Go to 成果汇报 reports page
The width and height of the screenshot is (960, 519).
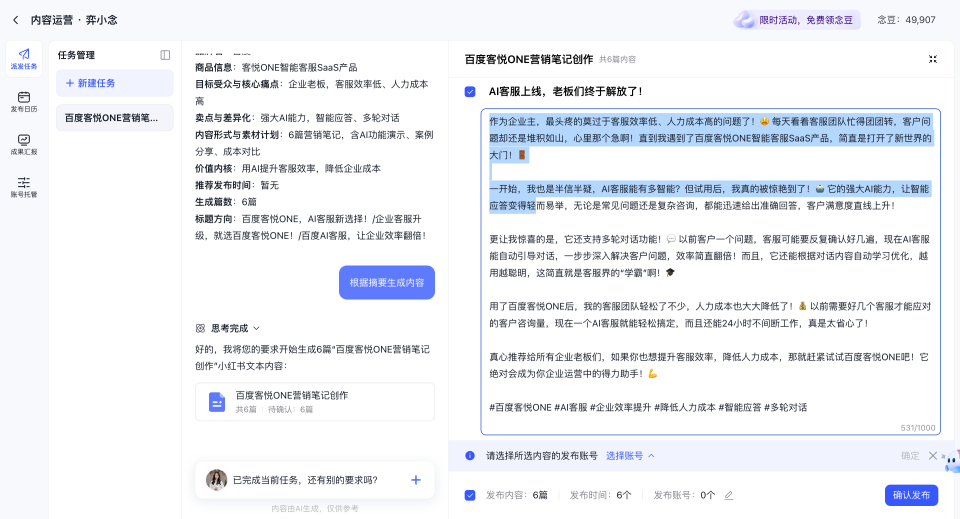[x=24, y=144]
